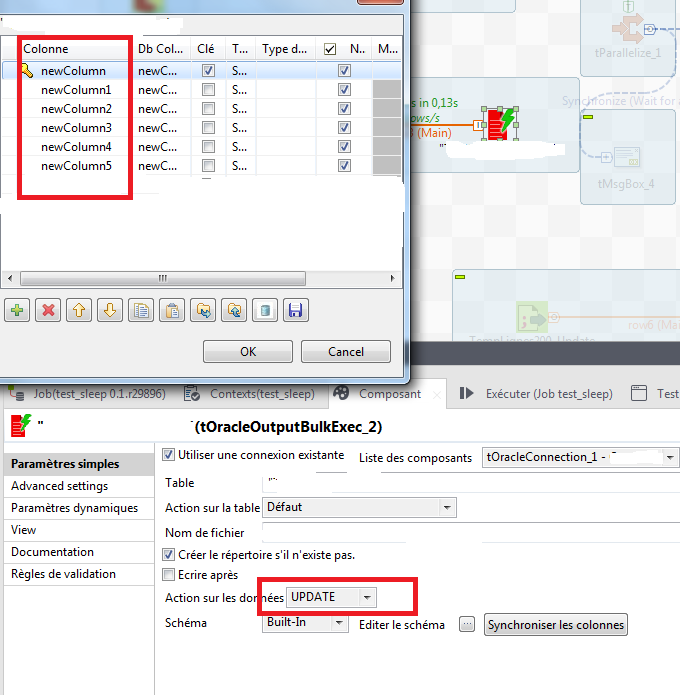Viewport: 680px width, 695px height.
Task: Click into the Nom de fichier field
Action: coord(471,532)
